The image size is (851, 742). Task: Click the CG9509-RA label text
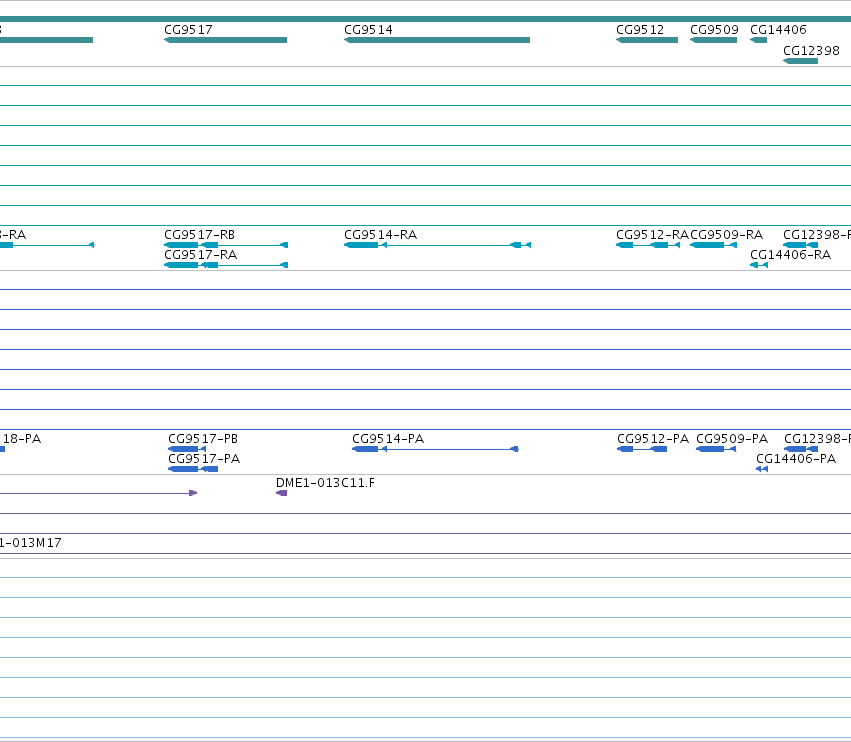click(x=727, y=235)
